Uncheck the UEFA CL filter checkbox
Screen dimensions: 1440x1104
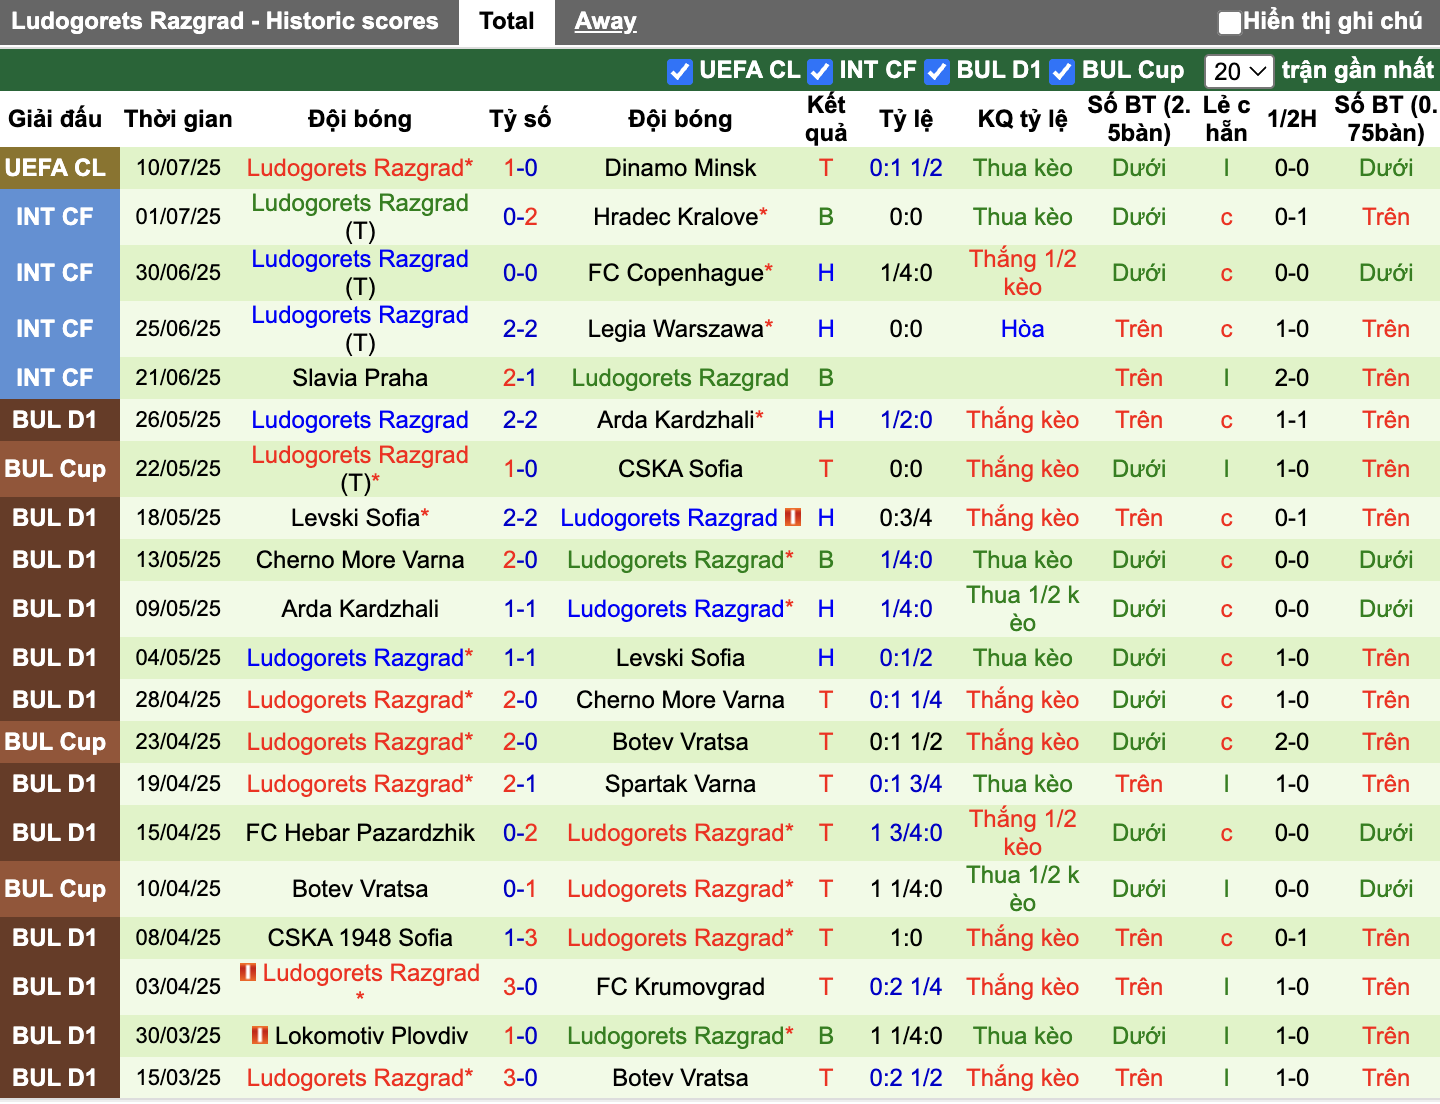[680, 71]
